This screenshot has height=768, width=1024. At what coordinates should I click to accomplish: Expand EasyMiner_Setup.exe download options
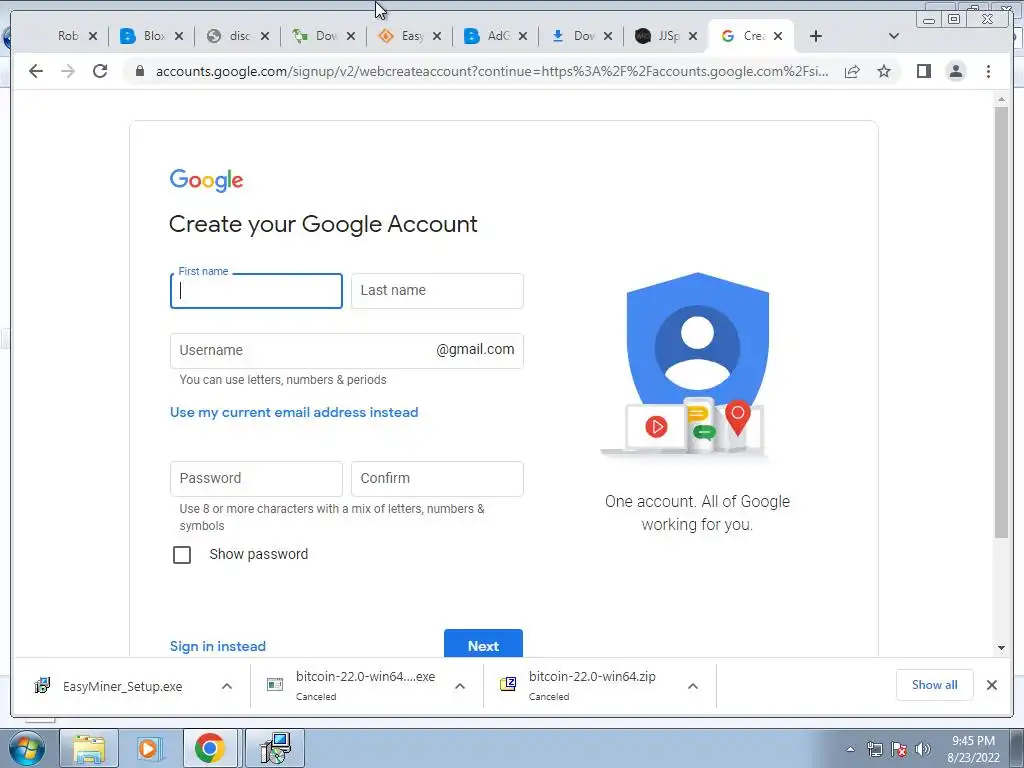pyautogui.click(x=227, y=686)
